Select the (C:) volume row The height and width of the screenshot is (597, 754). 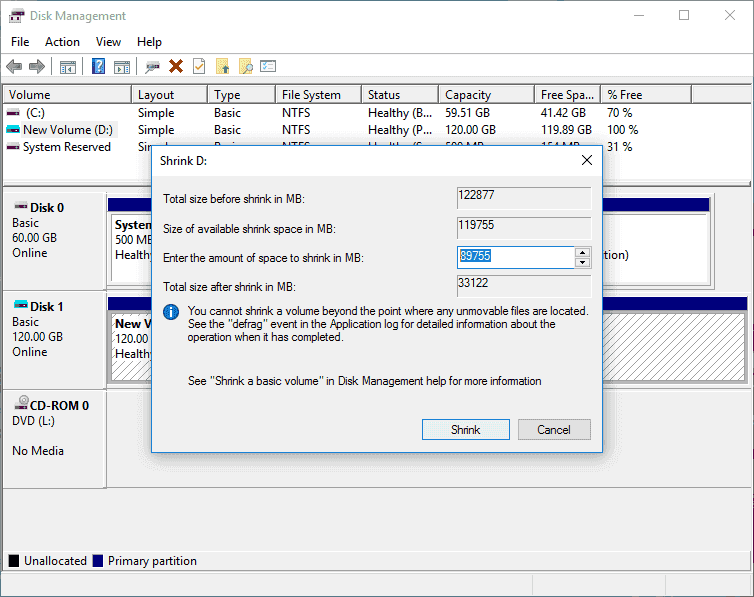[35, 113]
